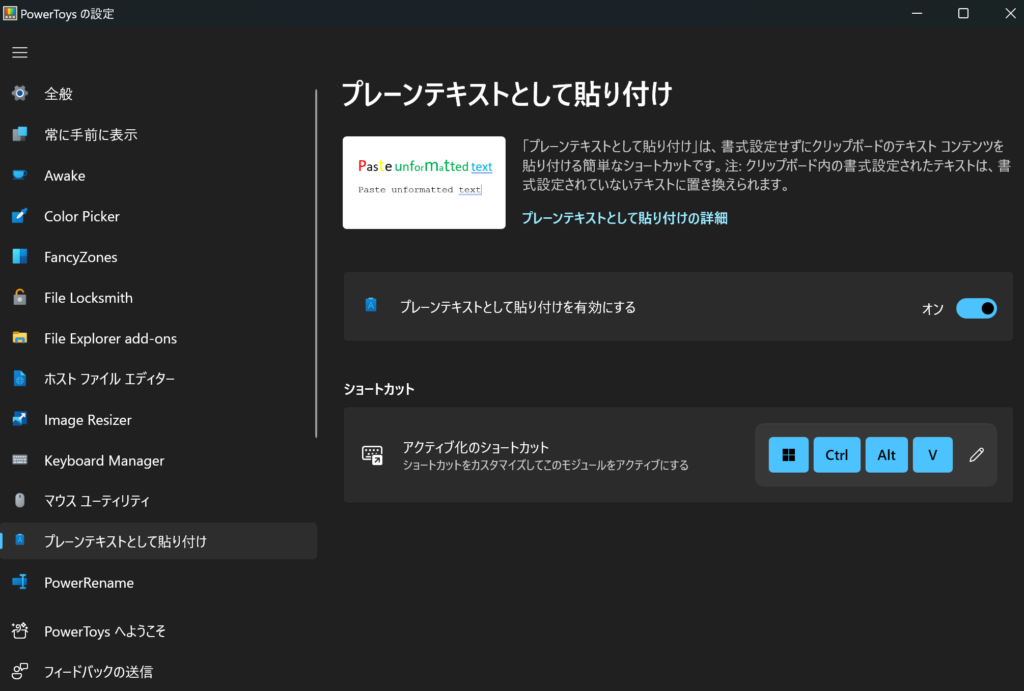The width and height of the screenshot is (1024, 691).
Task: Click the PowerToys へようこそ welcome icon
Action: (x=20, y=631)
